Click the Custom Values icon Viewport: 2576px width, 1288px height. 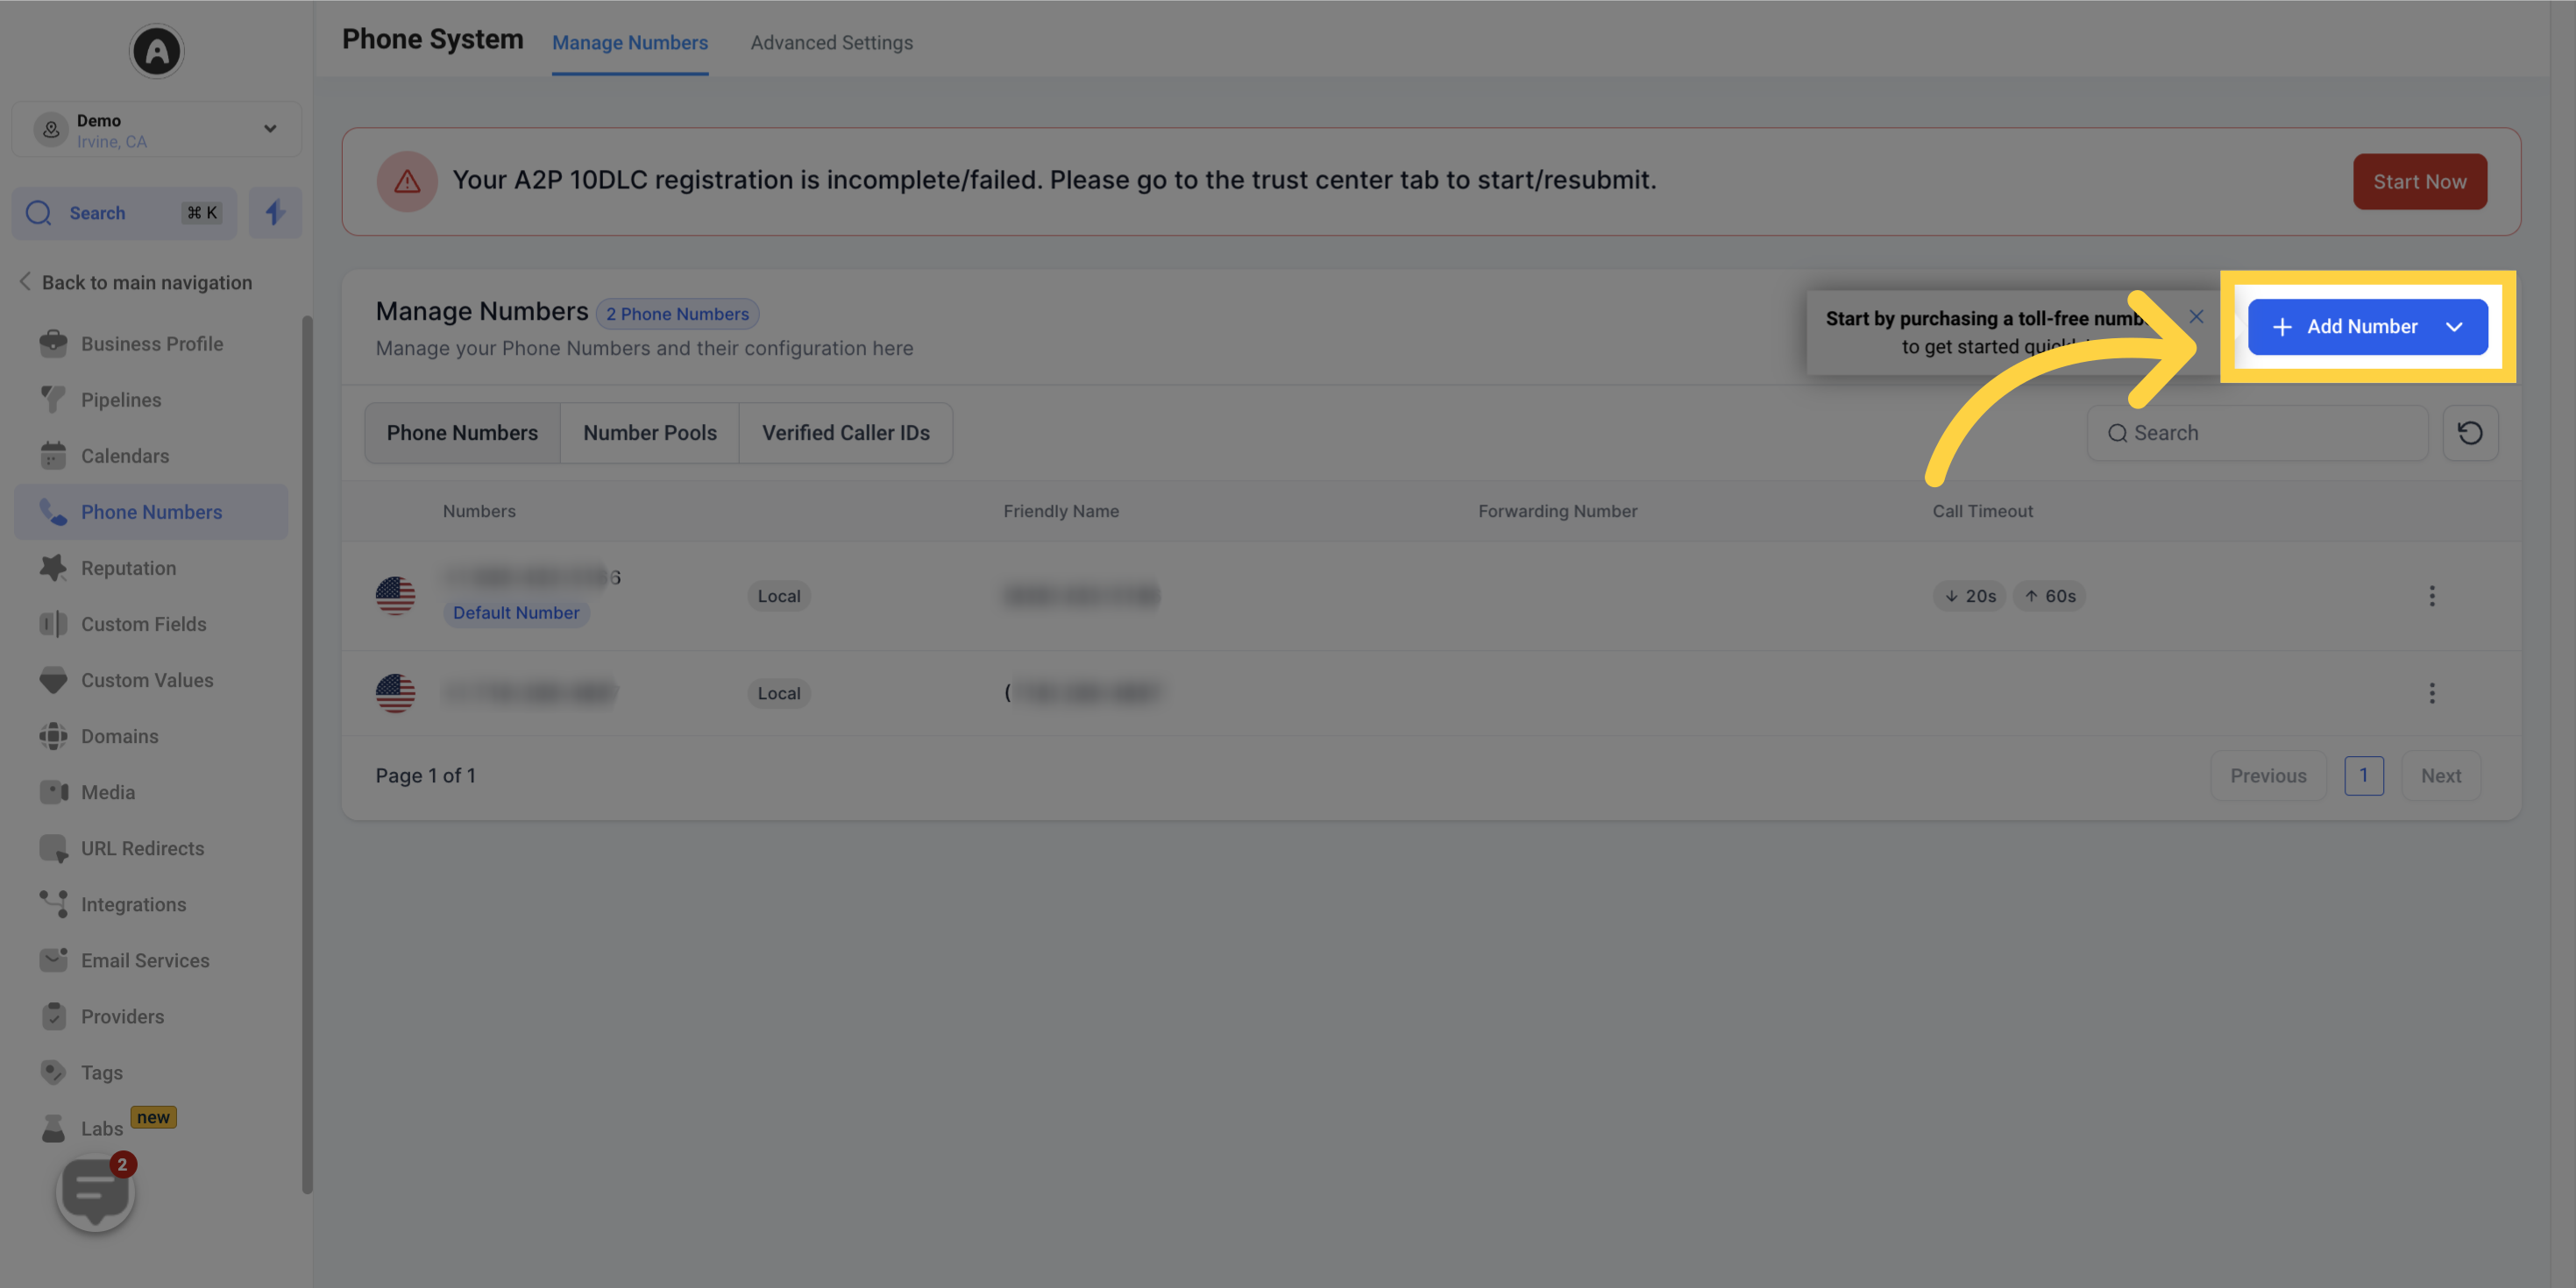(53, 680)
